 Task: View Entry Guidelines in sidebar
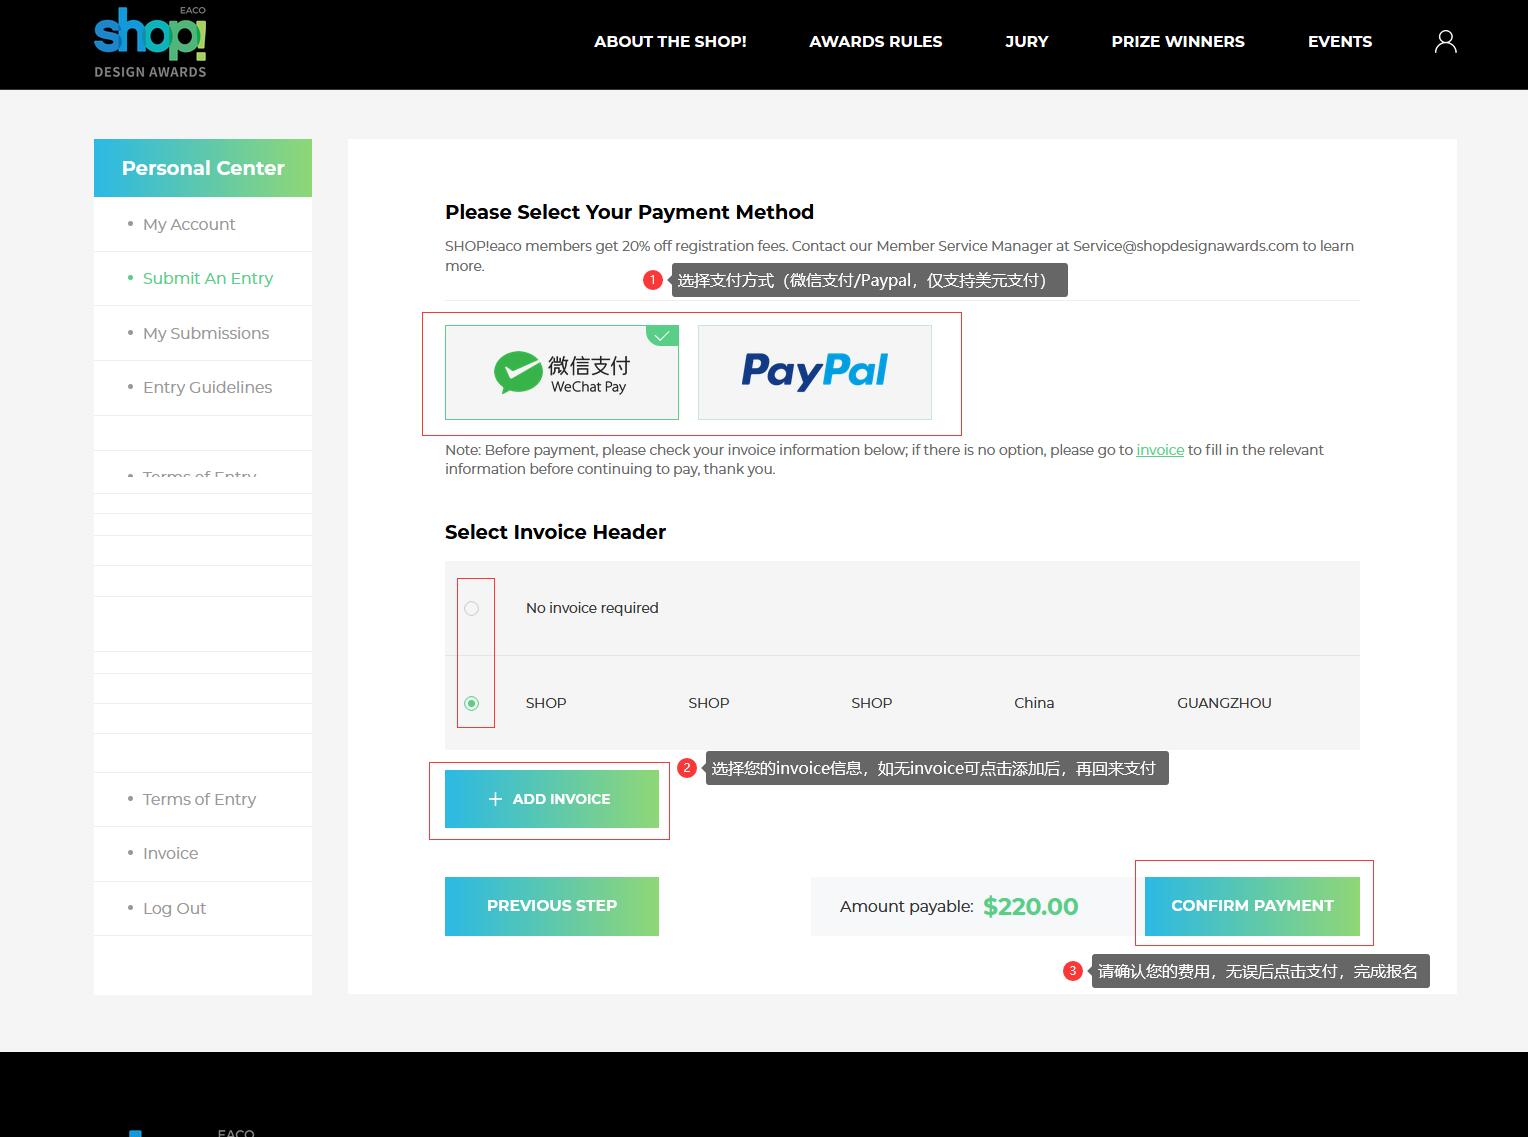[x=207, y=388]
